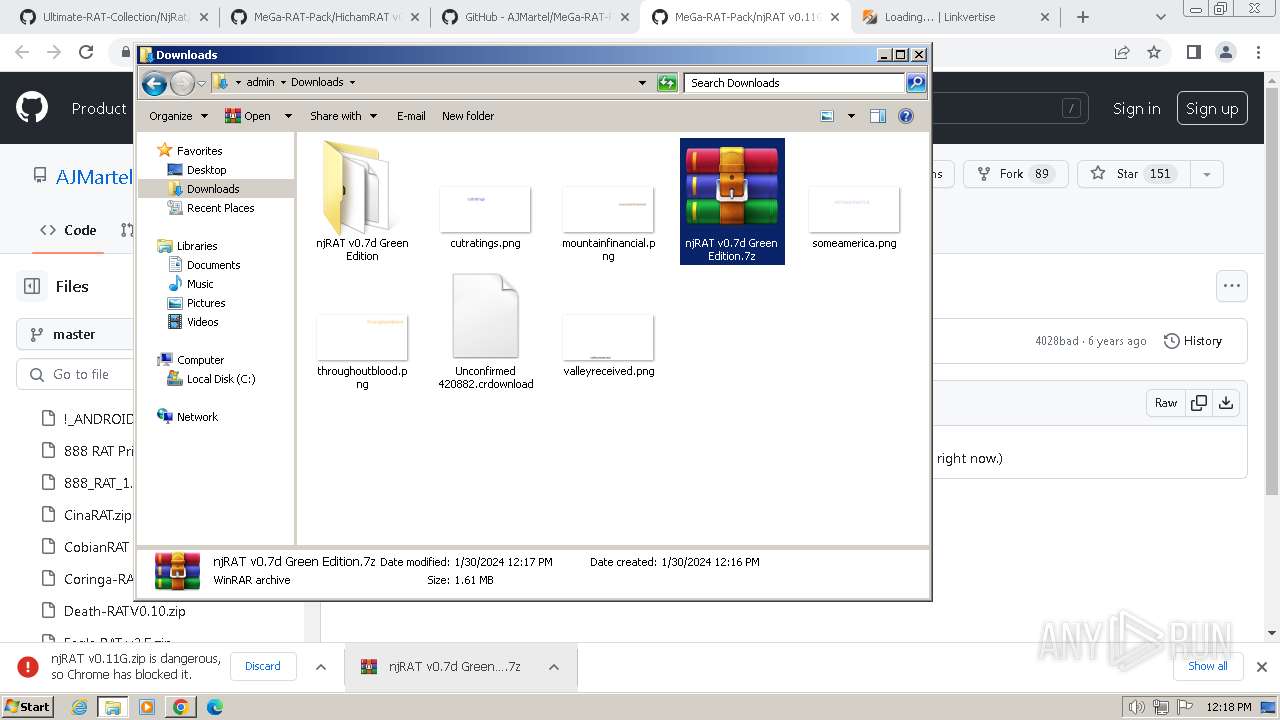The height and width of the screenshot is (720, 1280).
Task: Click Explorer's Back navigation arrow
Action: [154, 83]
